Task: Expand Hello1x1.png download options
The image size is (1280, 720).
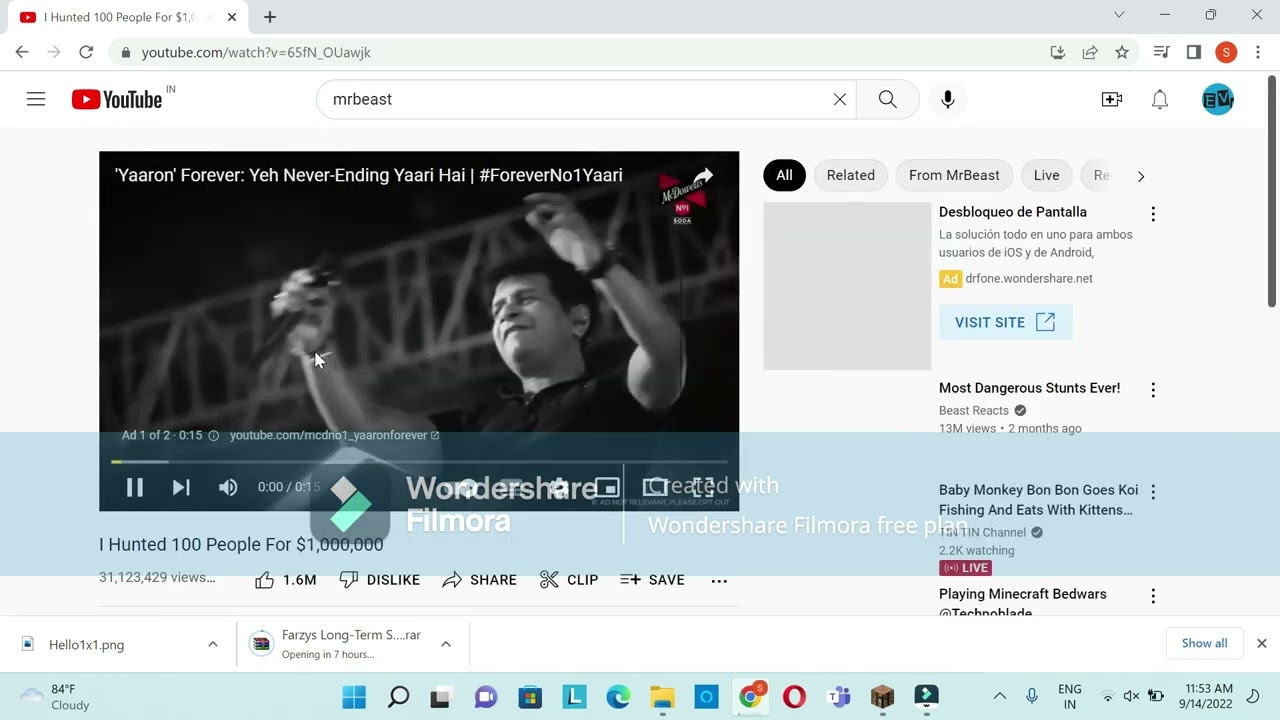Action: (x=213, y=644)
